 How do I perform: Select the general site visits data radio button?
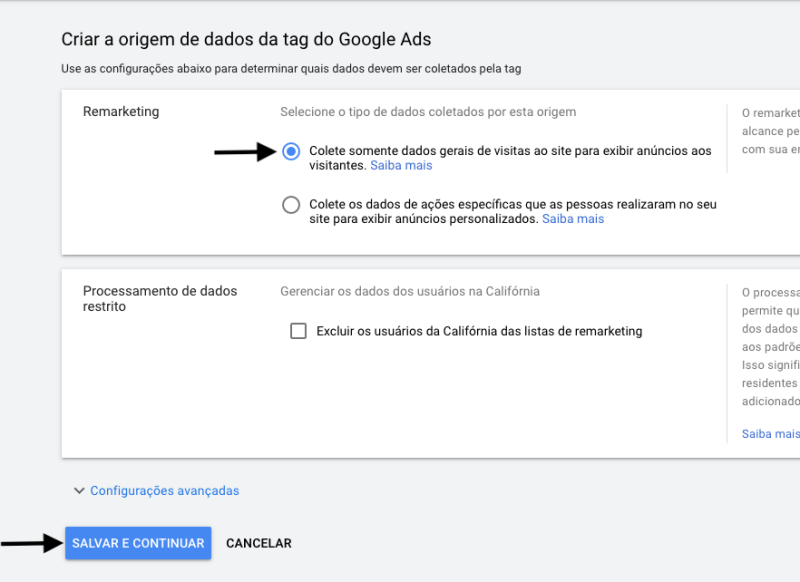(x=291, y=152)
